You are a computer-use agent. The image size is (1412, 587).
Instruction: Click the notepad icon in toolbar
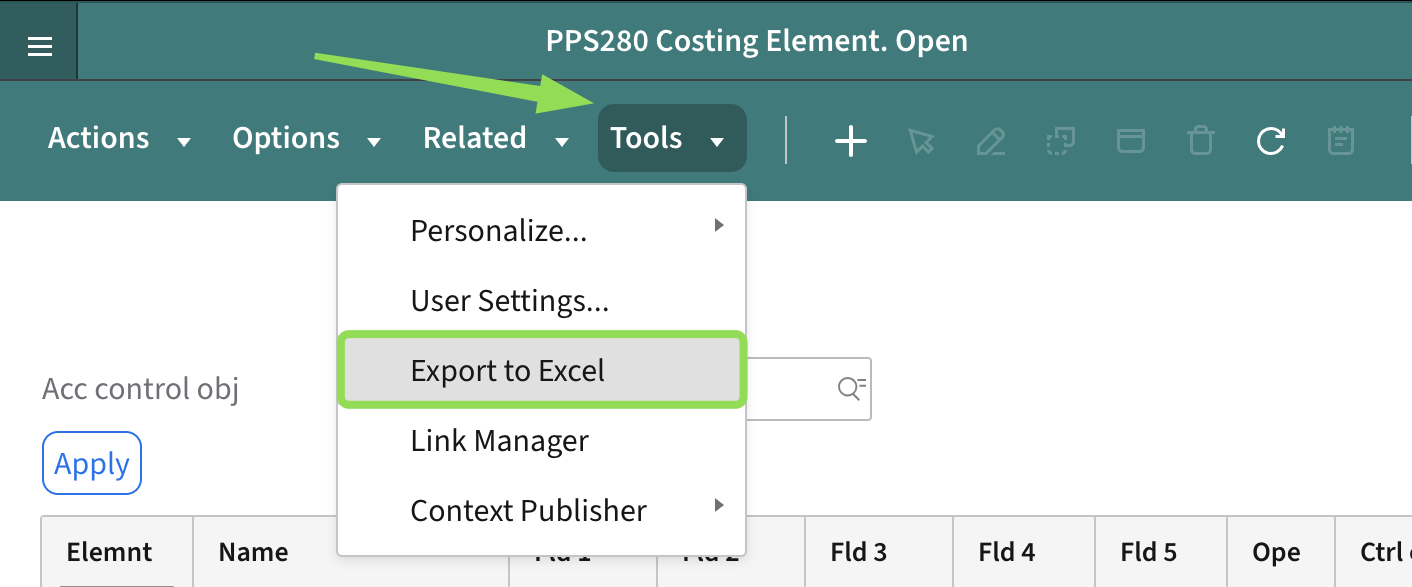coord(1340,141)
